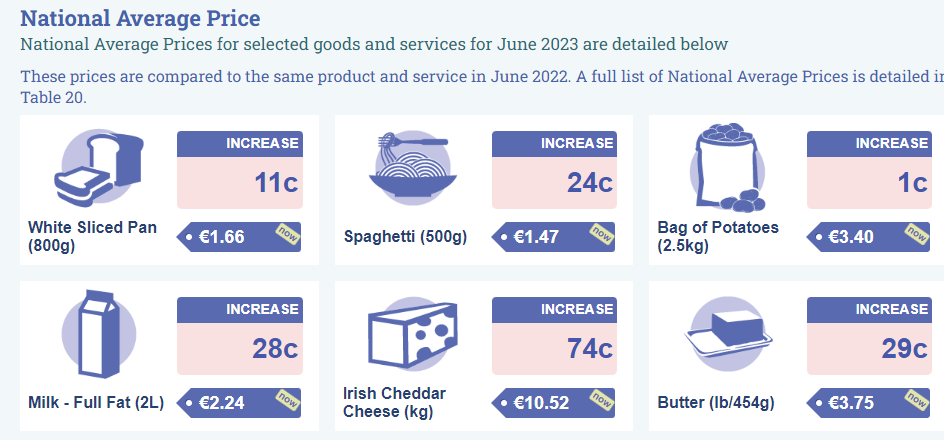Viewport: 944px width, 440px height.
Task: Click the sliced bread loaf icon
Action: [x=99, y=167]
